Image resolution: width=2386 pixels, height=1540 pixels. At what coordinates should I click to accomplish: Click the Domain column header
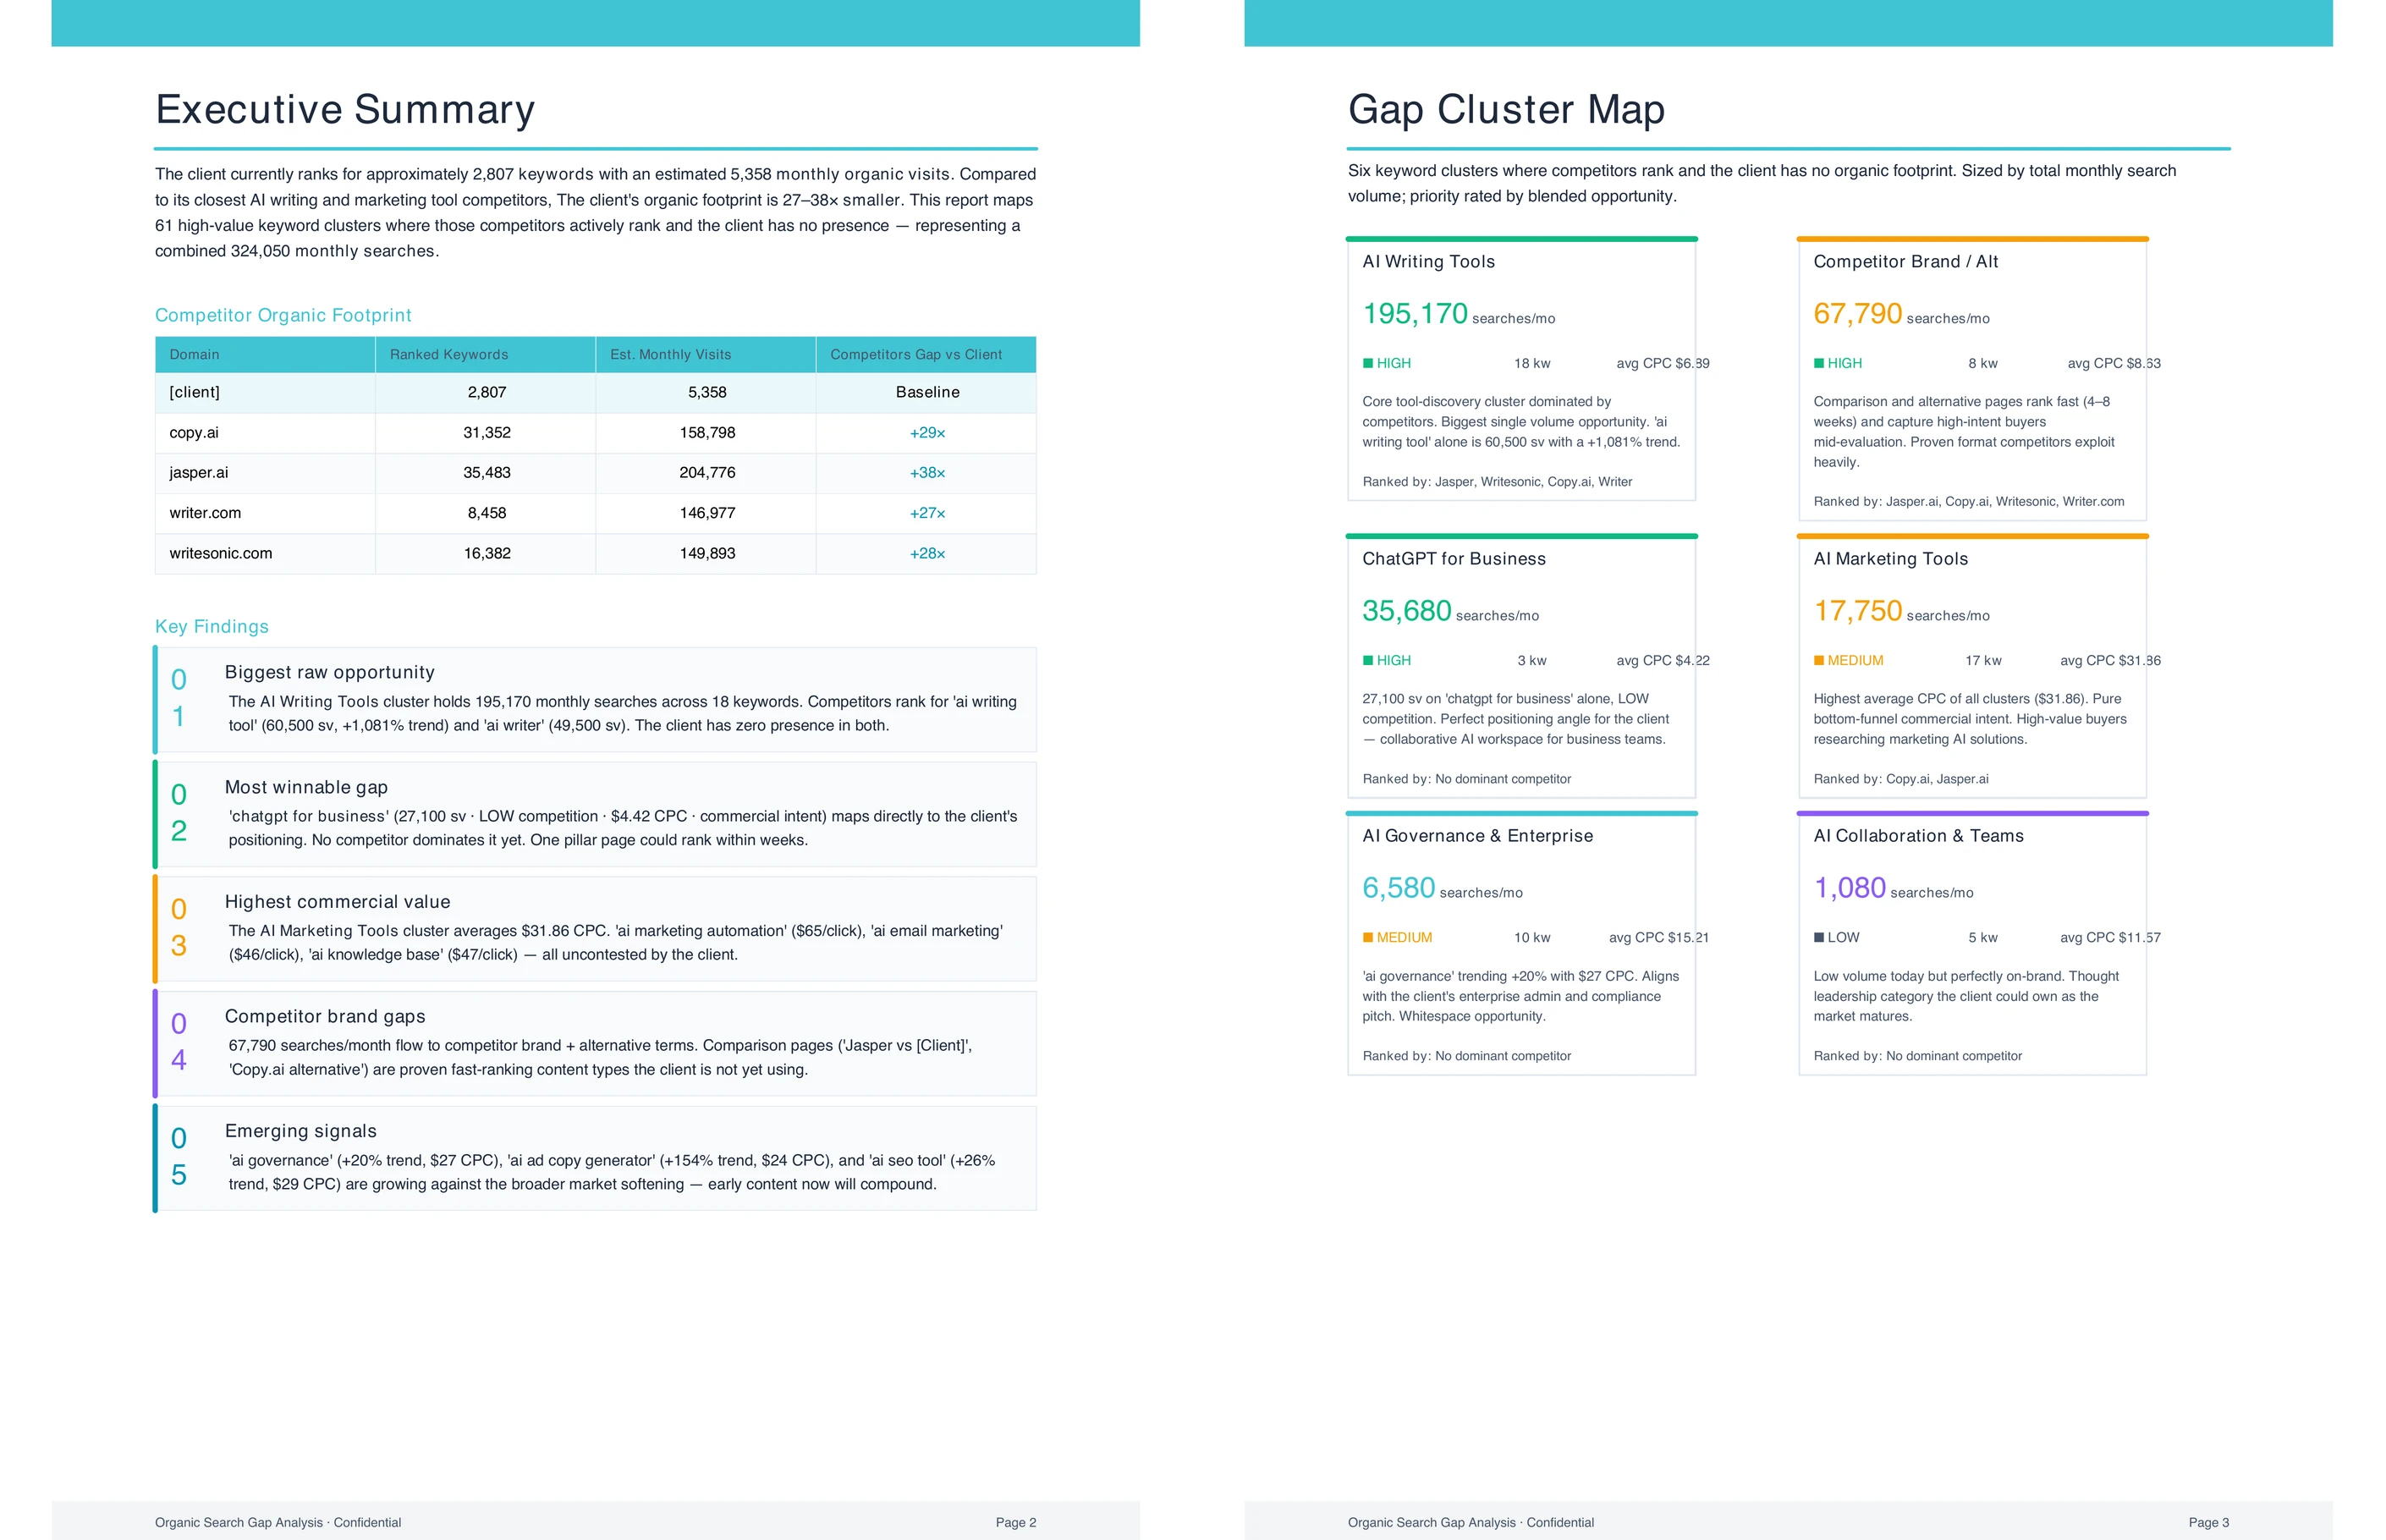tap(194, 355)
